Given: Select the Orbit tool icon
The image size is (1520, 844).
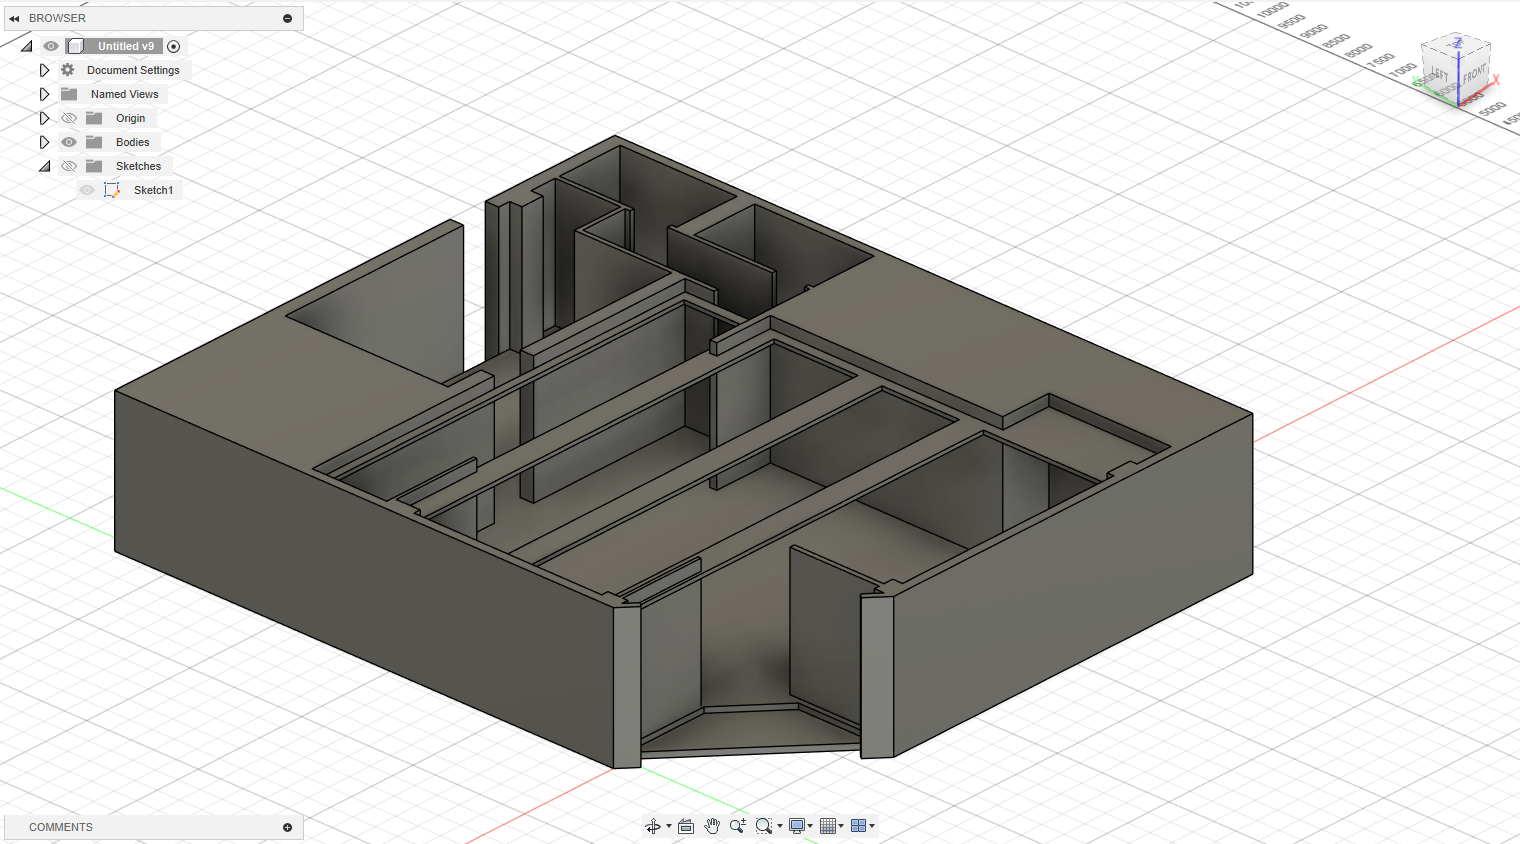Looking at the screenshot, I should click(653, 826).
